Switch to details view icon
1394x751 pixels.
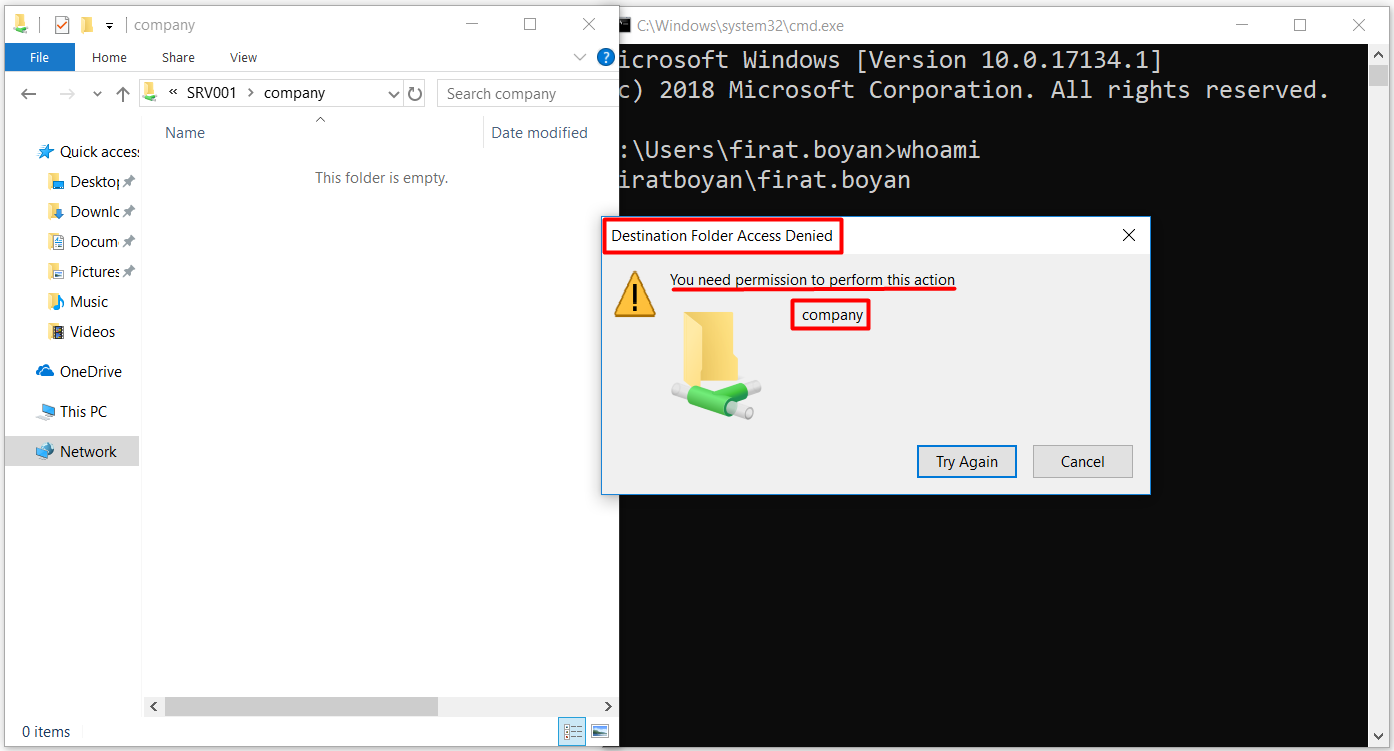pos(573,732)
